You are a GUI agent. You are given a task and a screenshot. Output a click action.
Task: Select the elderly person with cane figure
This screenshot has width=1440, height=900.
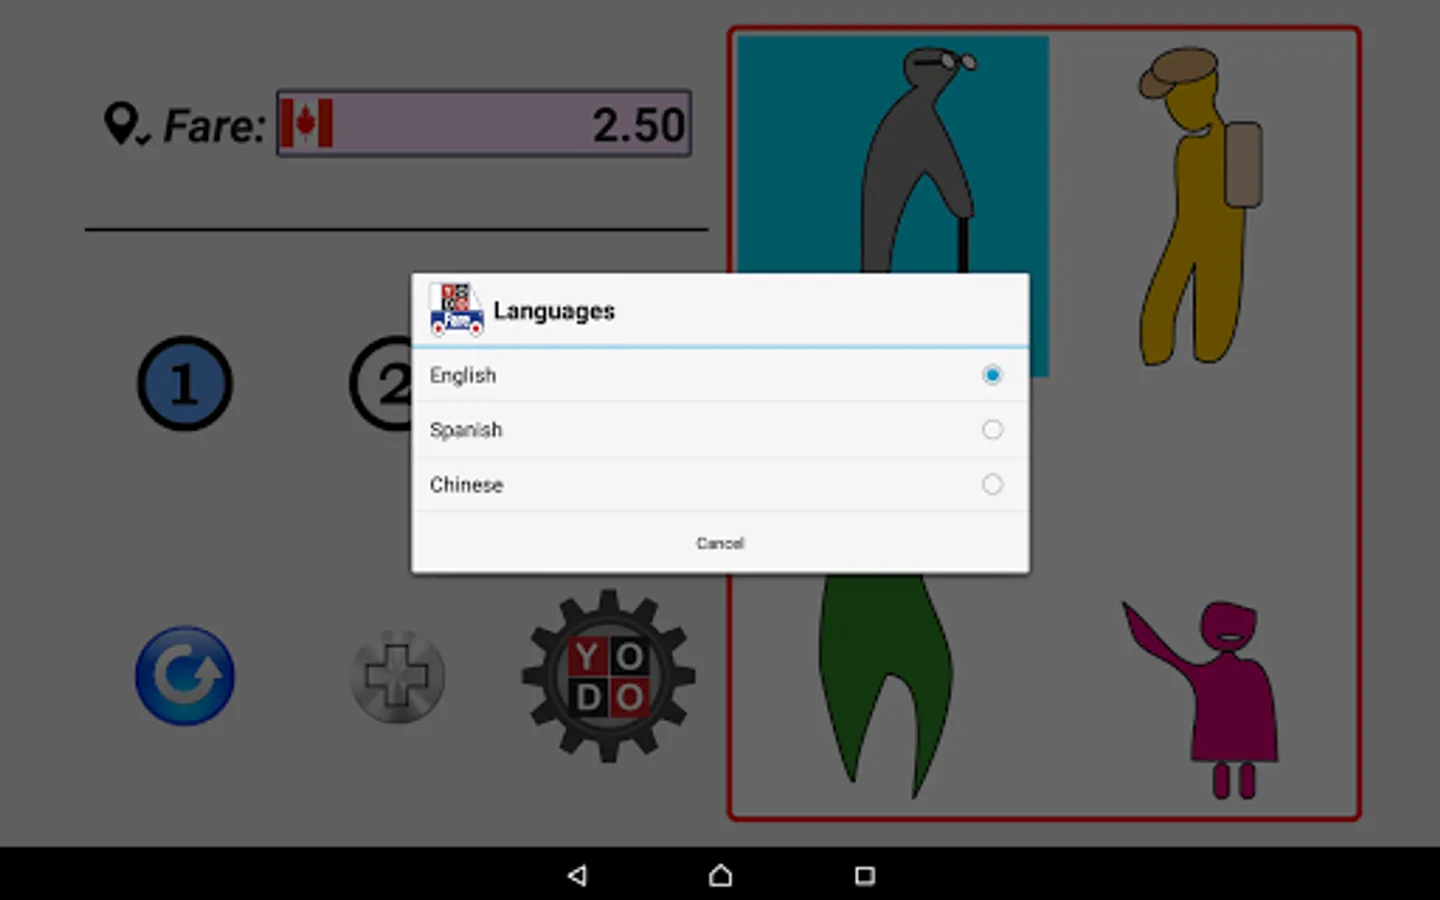click(893, 155)
